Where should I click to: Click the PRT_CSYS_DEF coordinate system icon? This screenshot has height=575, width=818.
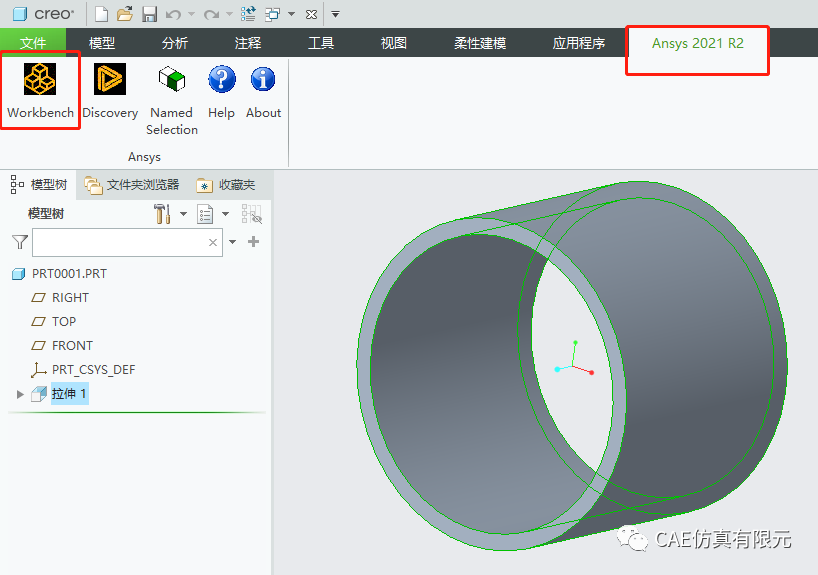point(39,370)
